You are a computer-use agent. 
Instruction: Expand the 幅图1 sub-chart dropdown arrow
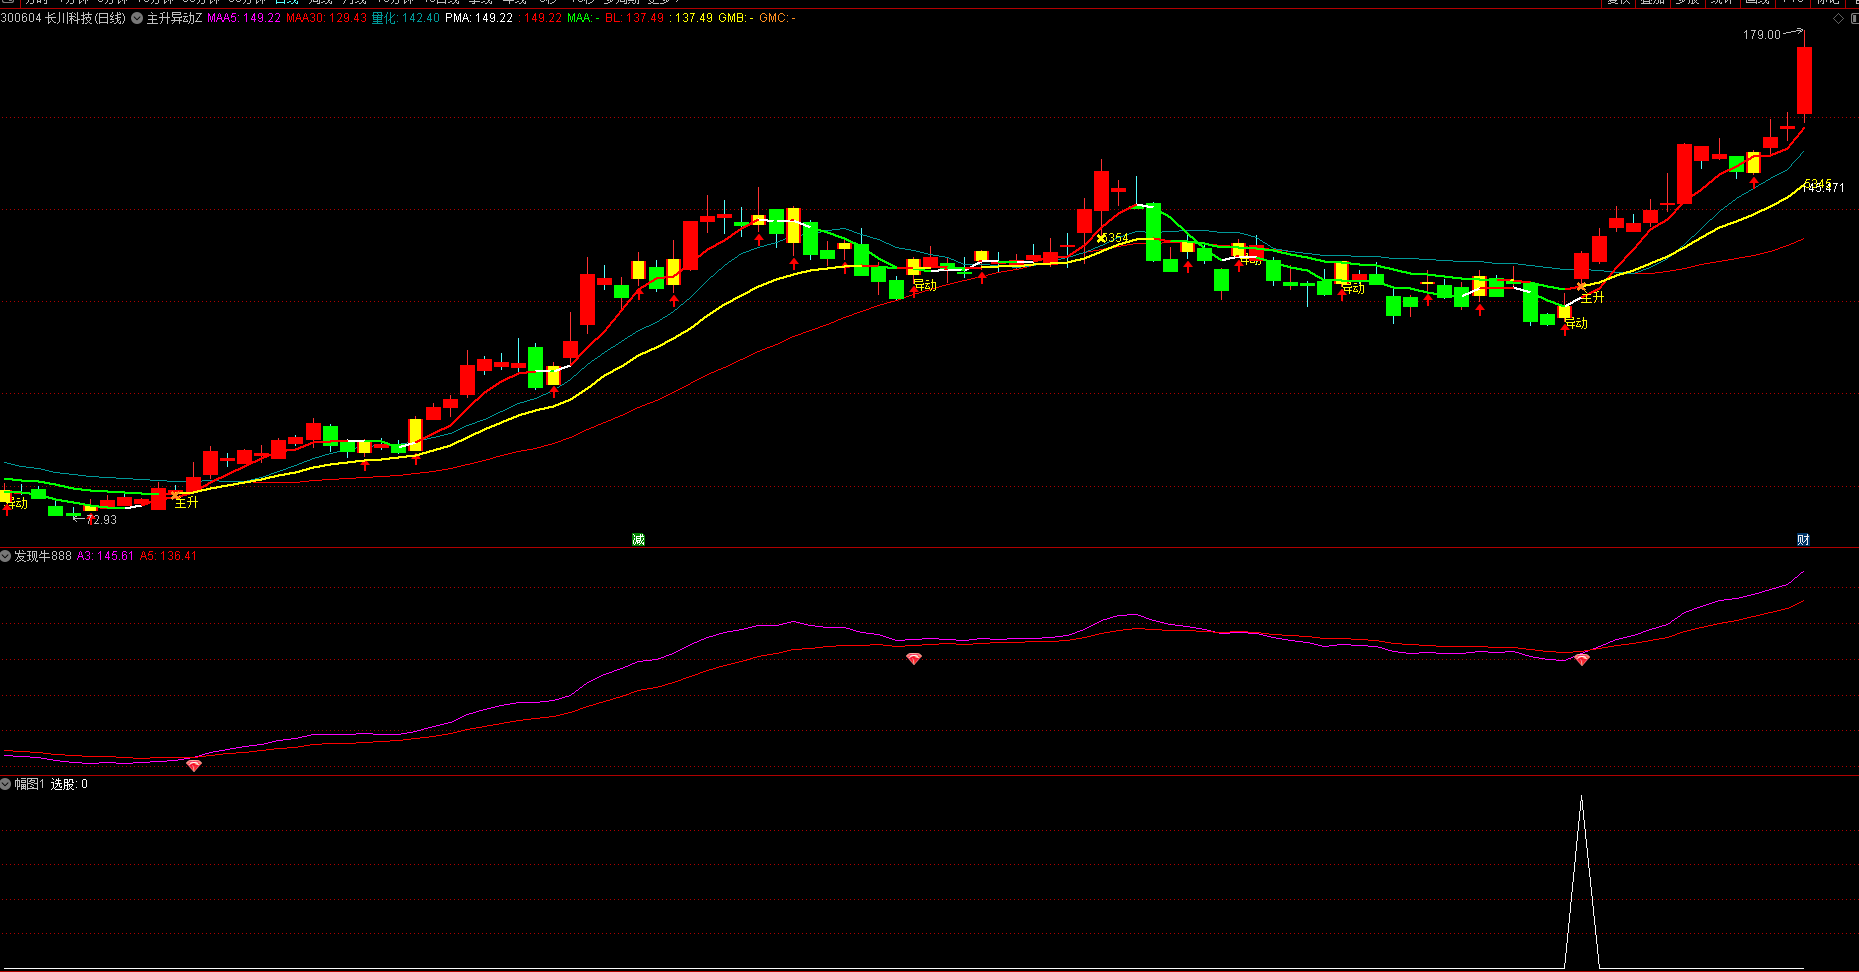pyautogui.click(x=6, y=784)
